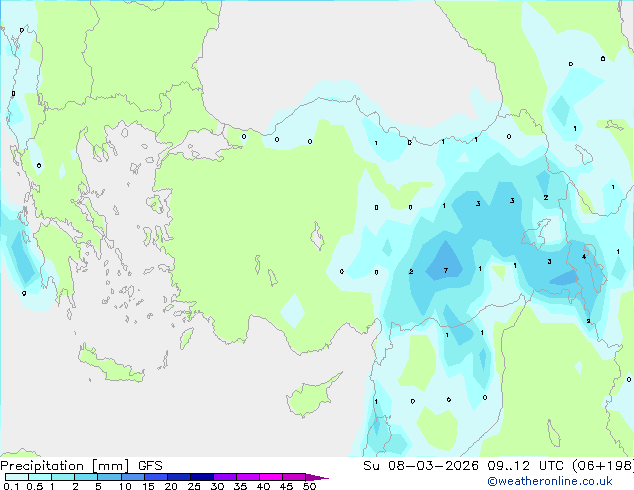Click the legend label "25"

[194, 486]
